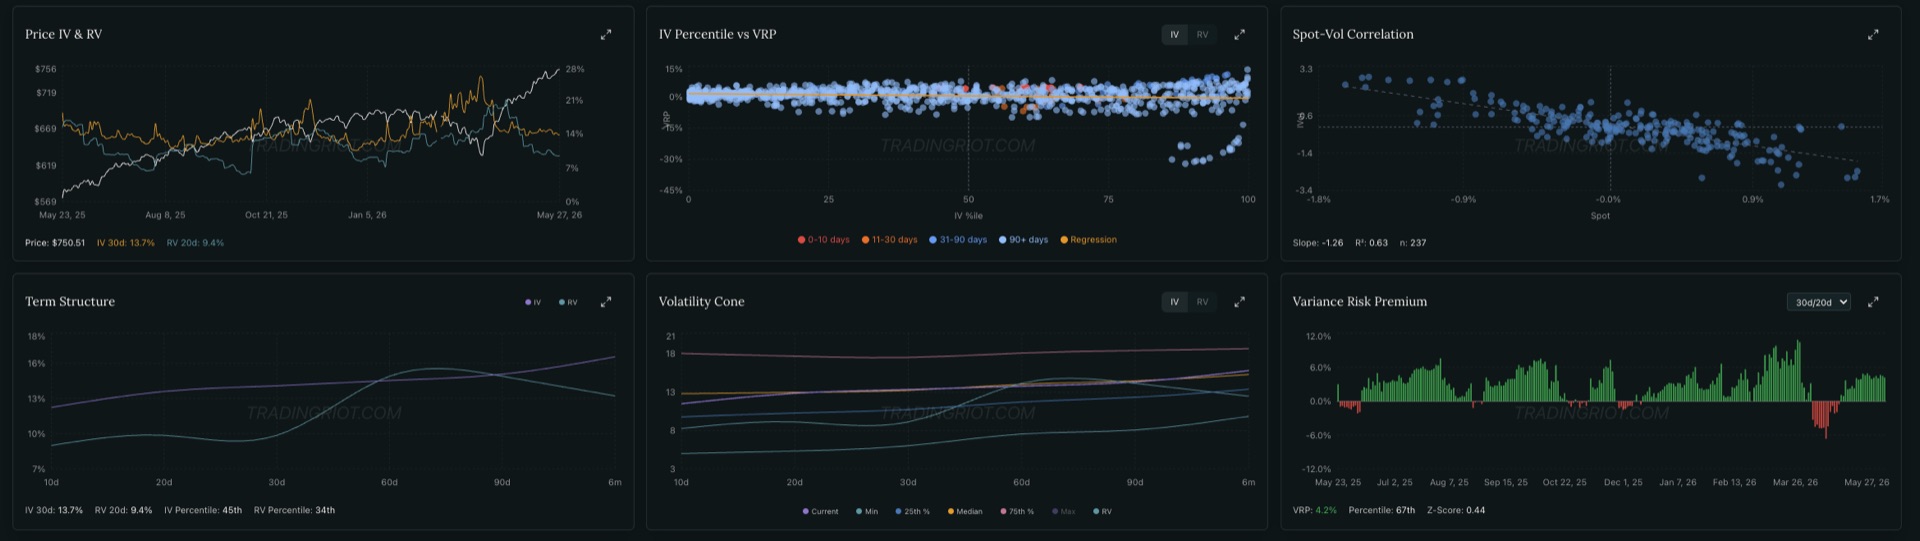
Task: Click the RV 20d: 9.4% under Price chart
Action: point(195,243)
